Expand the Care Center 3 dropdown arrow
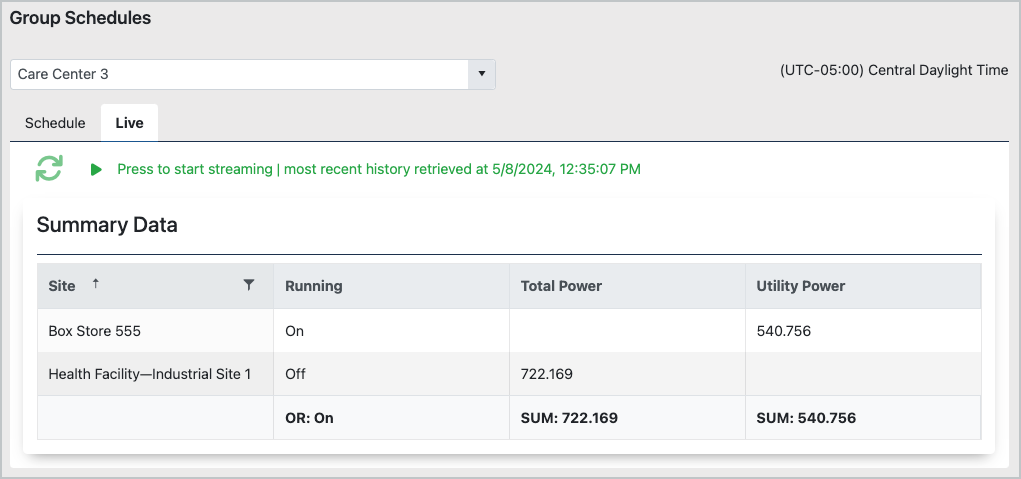 coord(481,74)
